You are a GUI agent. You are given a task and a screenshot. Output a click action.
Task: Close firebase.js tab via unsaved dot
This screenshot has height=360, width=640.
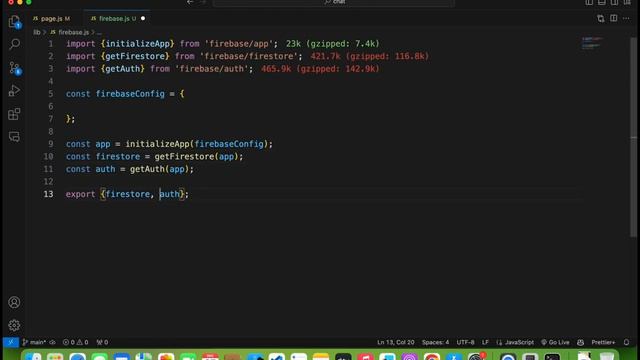[143, 18]
